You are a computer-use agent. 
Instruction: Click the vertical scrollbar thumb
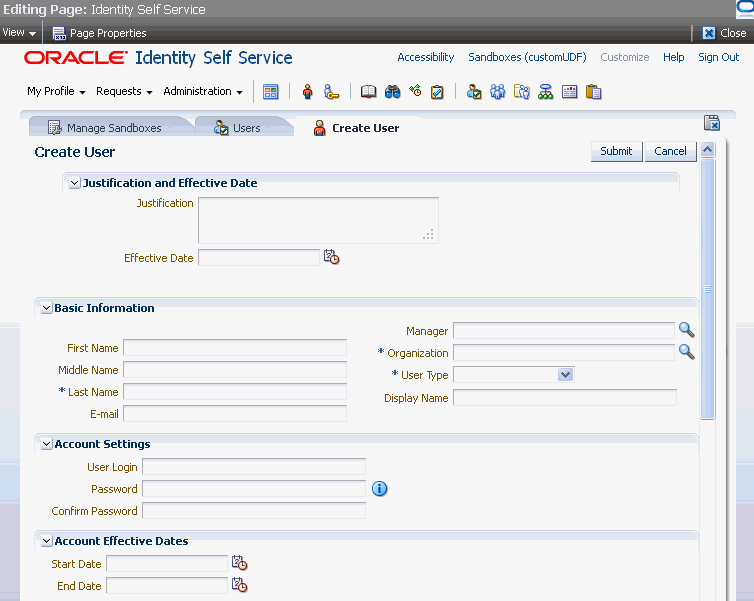(707, 288)
